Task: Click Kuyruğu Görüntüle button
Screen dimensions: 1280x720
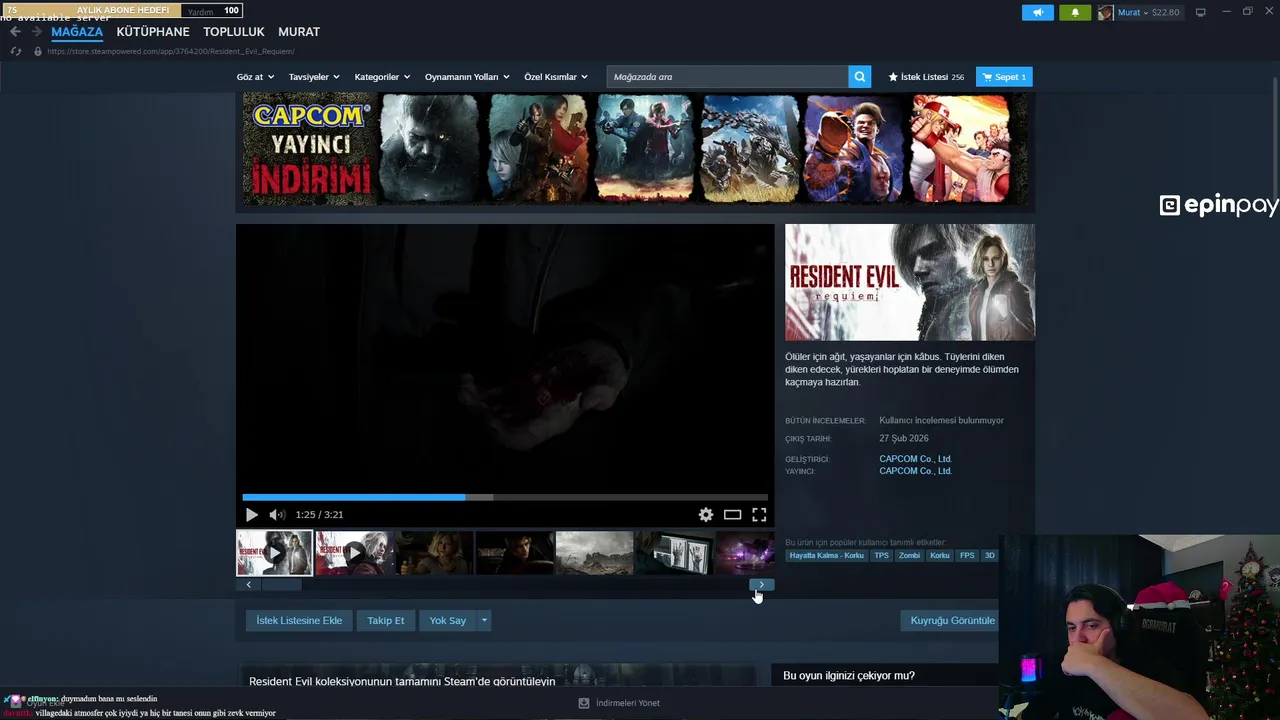Action: click(x=952, y=621)
